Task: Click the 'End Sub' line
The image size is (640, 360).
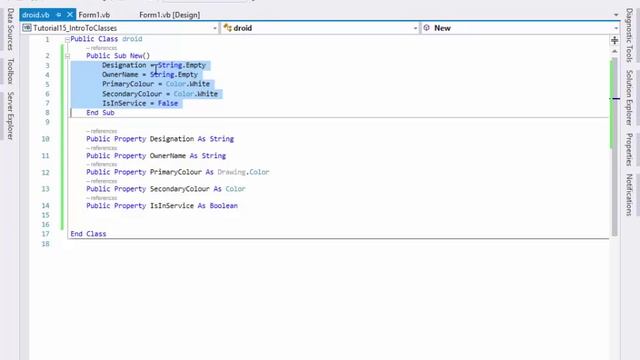Action: pyautogui.click(x=100, y=113)
